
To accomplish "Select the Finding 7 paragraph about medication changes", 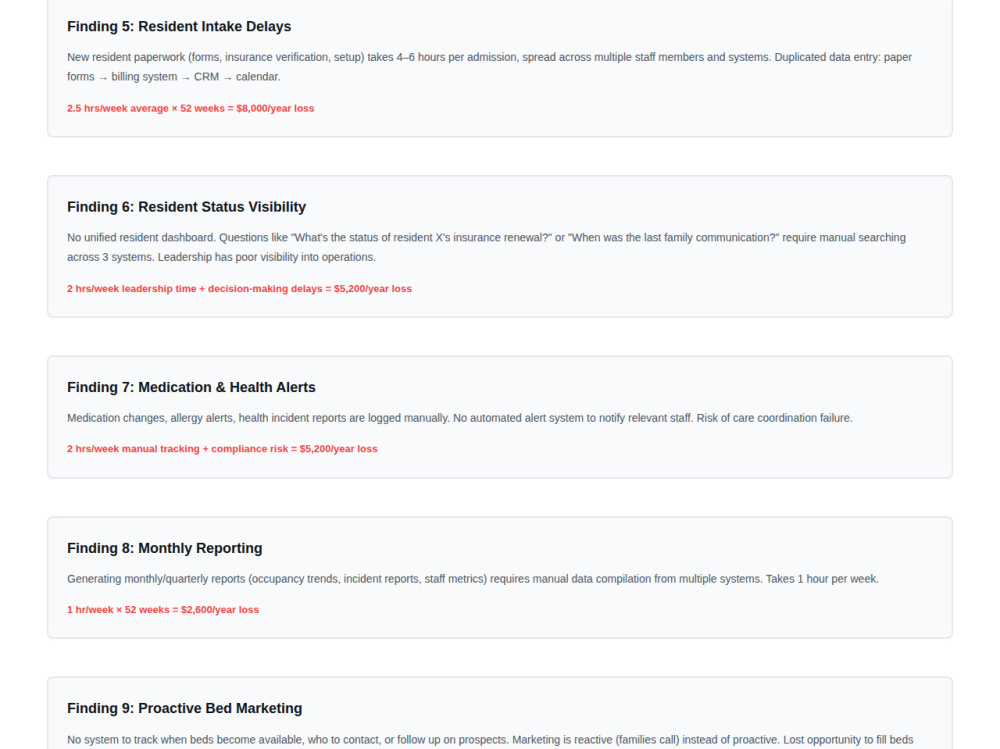I will tap(460, 418).
